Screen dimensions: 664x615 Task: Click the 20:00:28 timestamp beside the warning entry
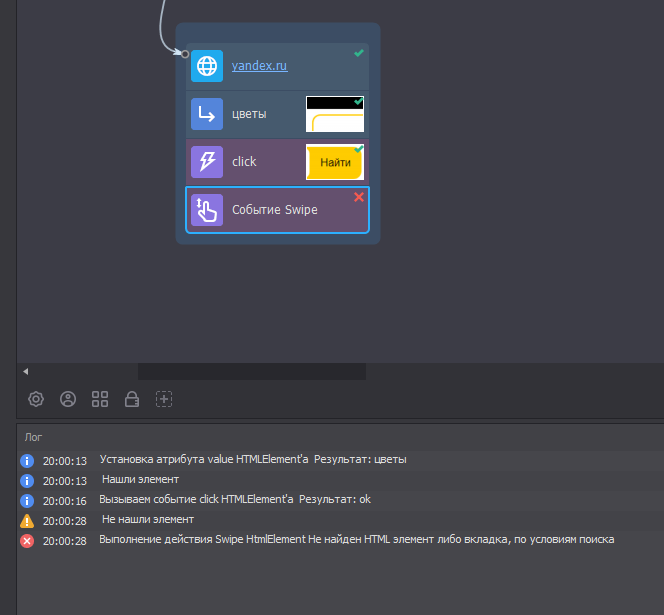[65, 521]
